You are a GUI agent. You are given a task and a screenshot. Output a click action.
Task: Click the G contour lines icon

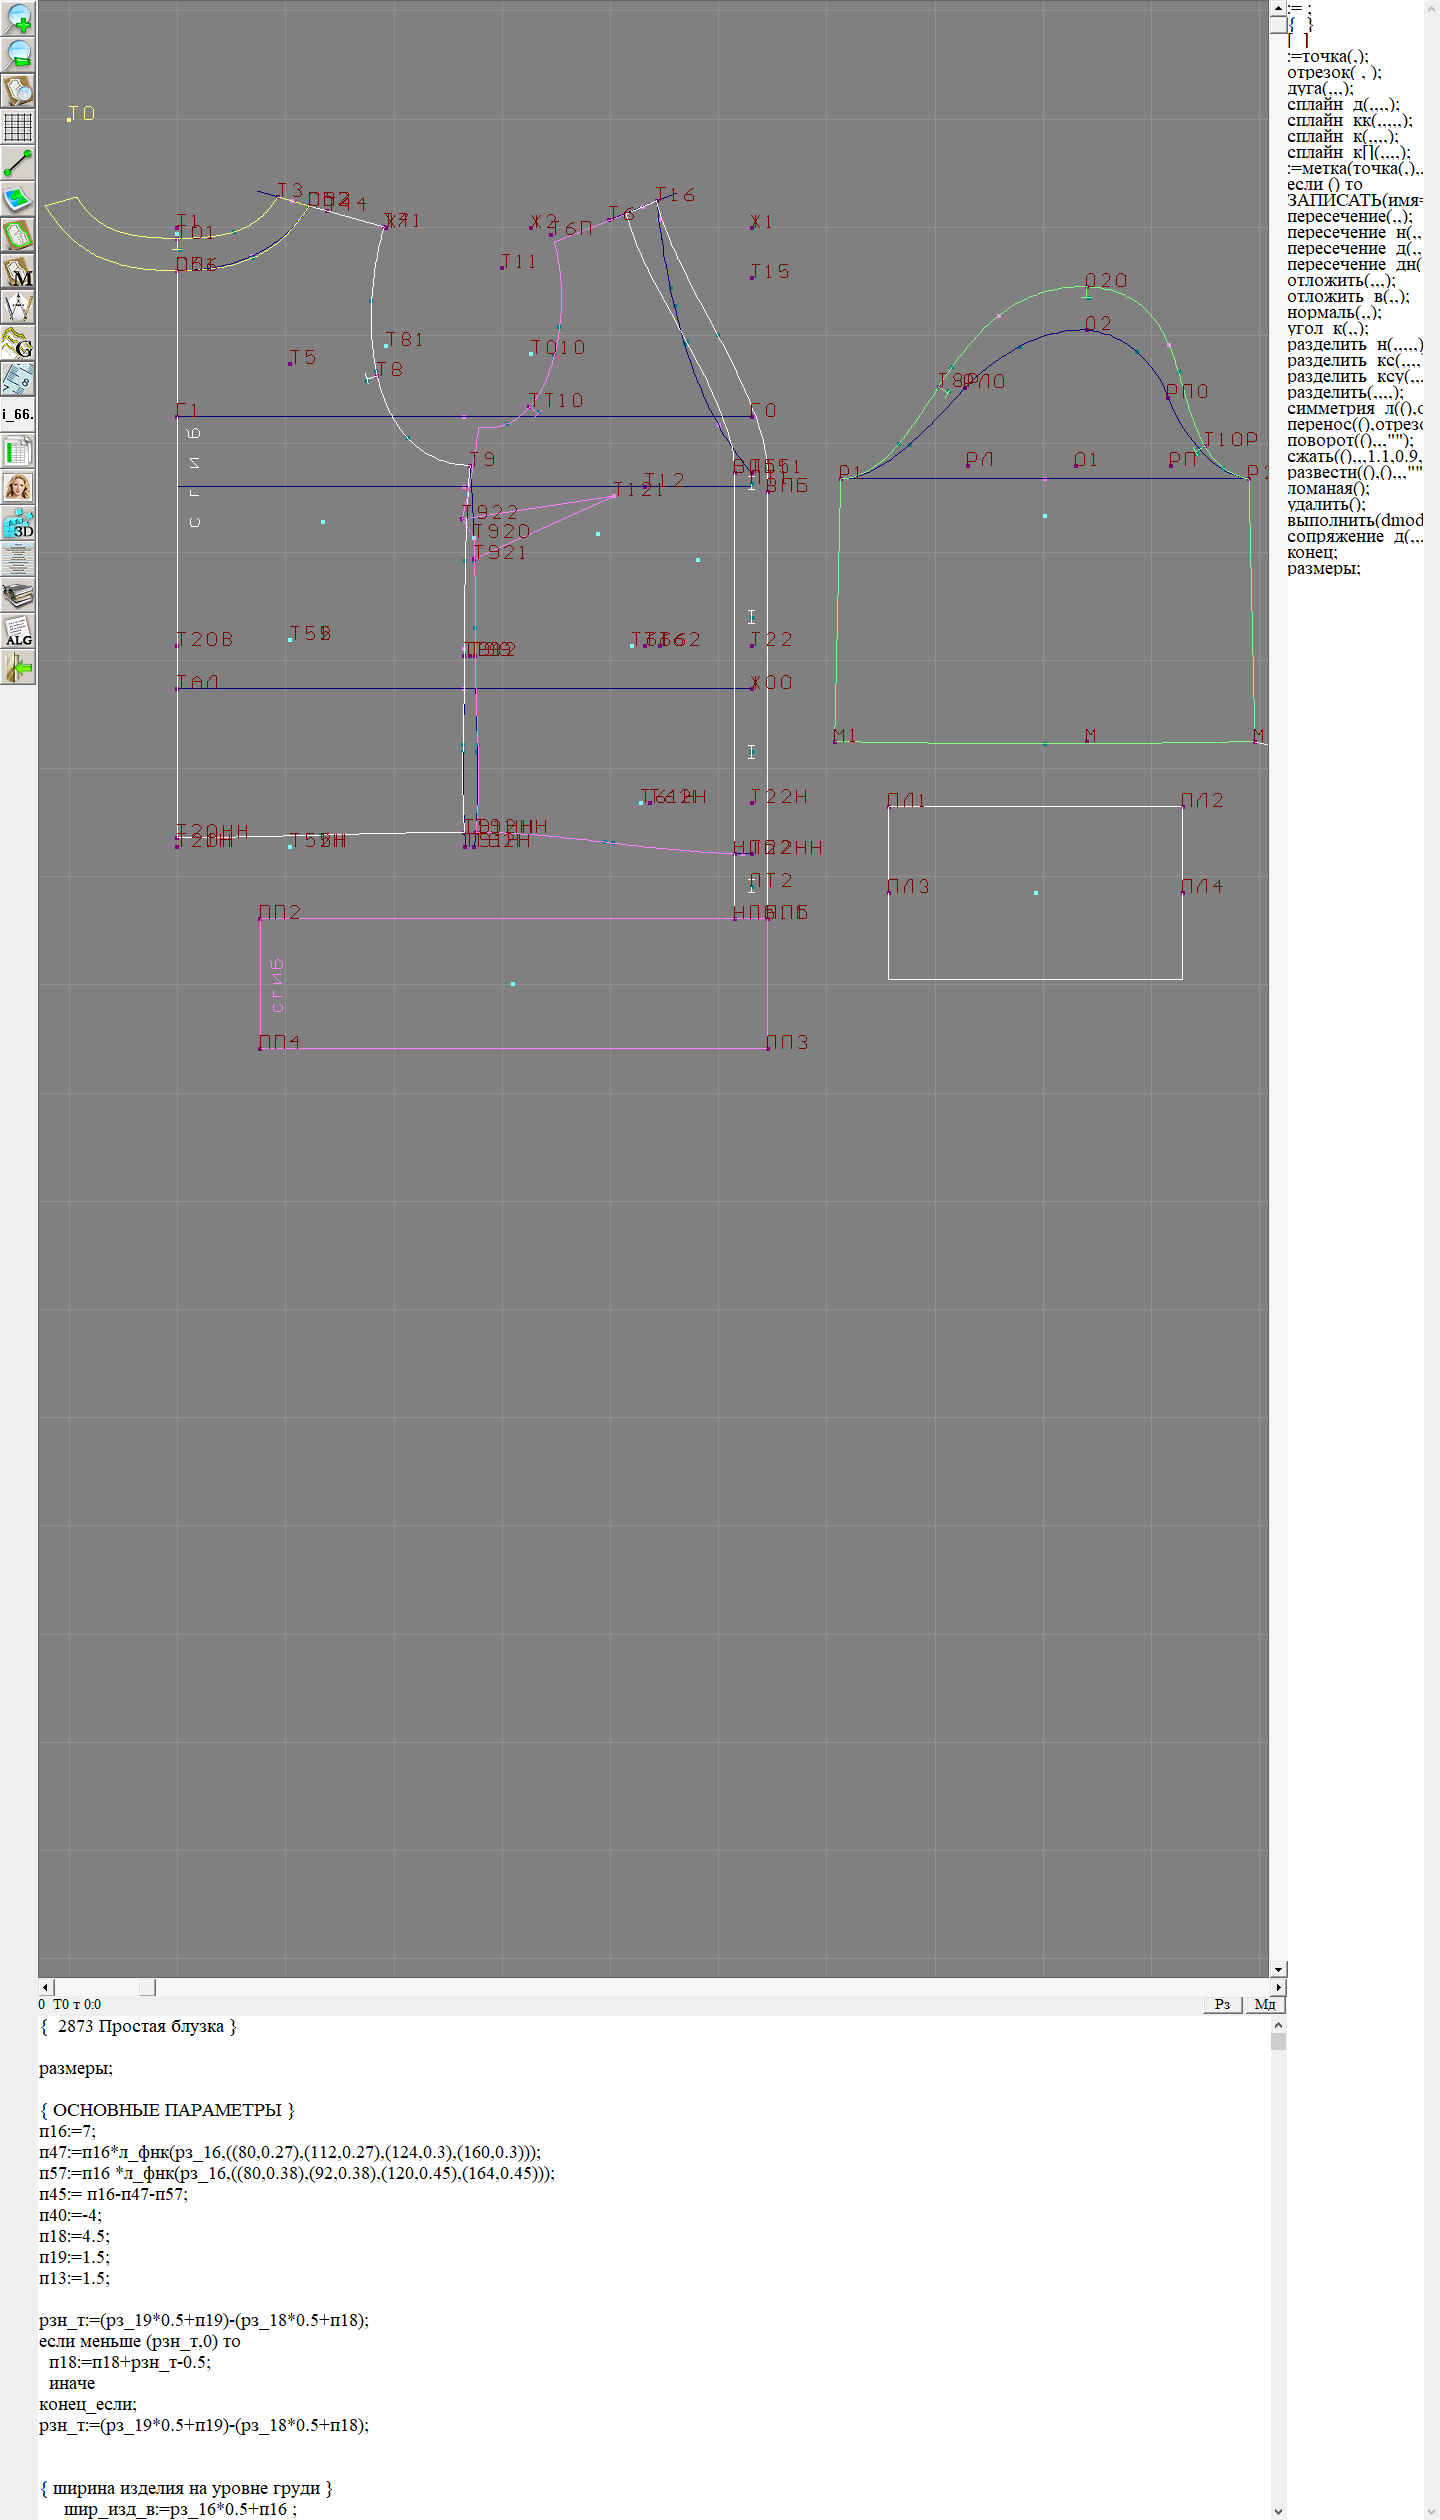18,344
